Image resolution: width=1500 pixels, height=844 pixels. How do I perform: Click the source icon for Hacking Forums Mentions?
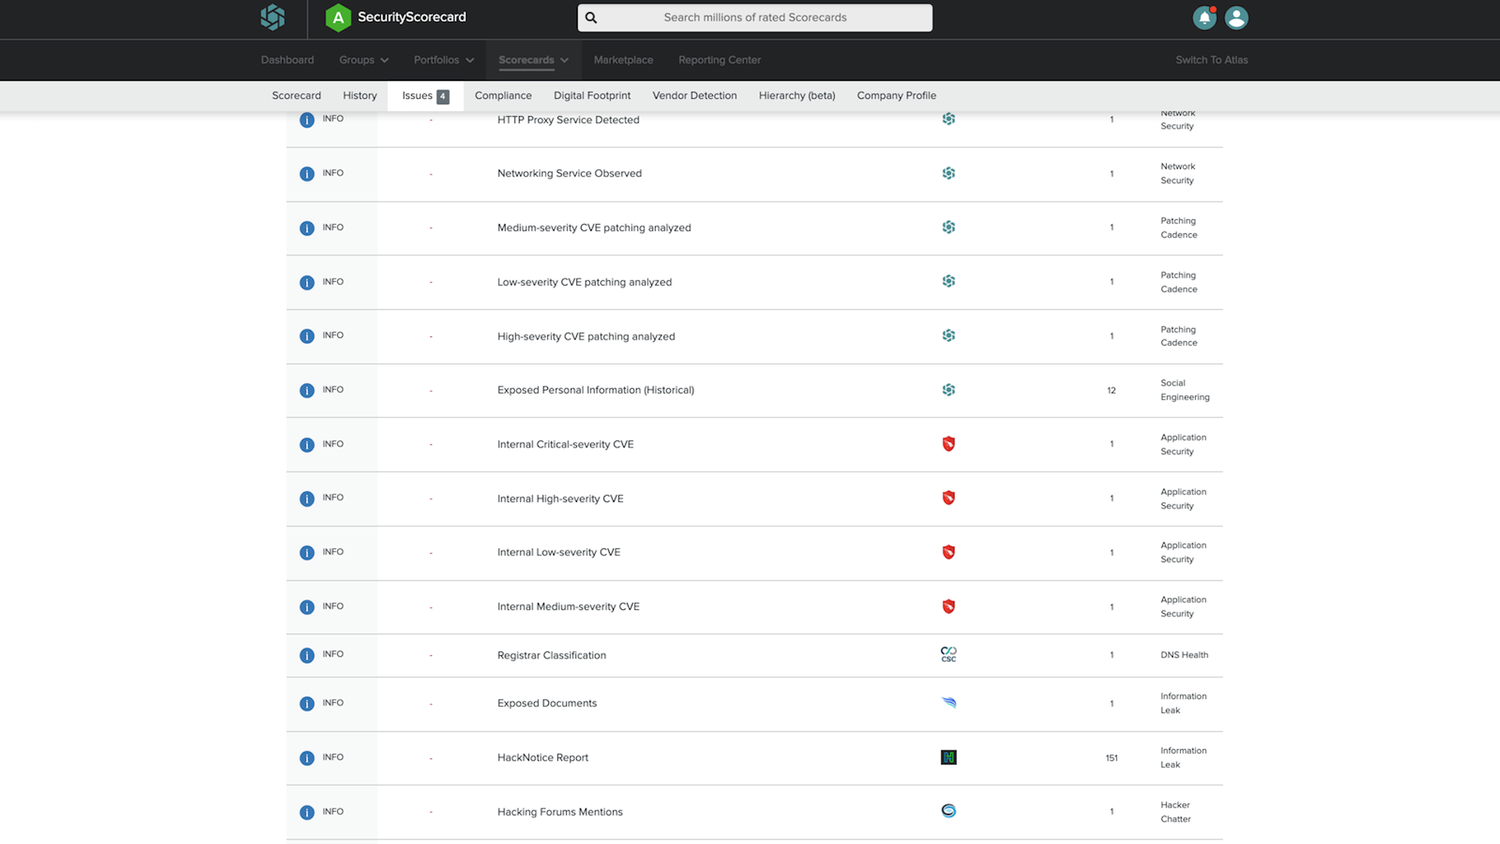point(948,811)
